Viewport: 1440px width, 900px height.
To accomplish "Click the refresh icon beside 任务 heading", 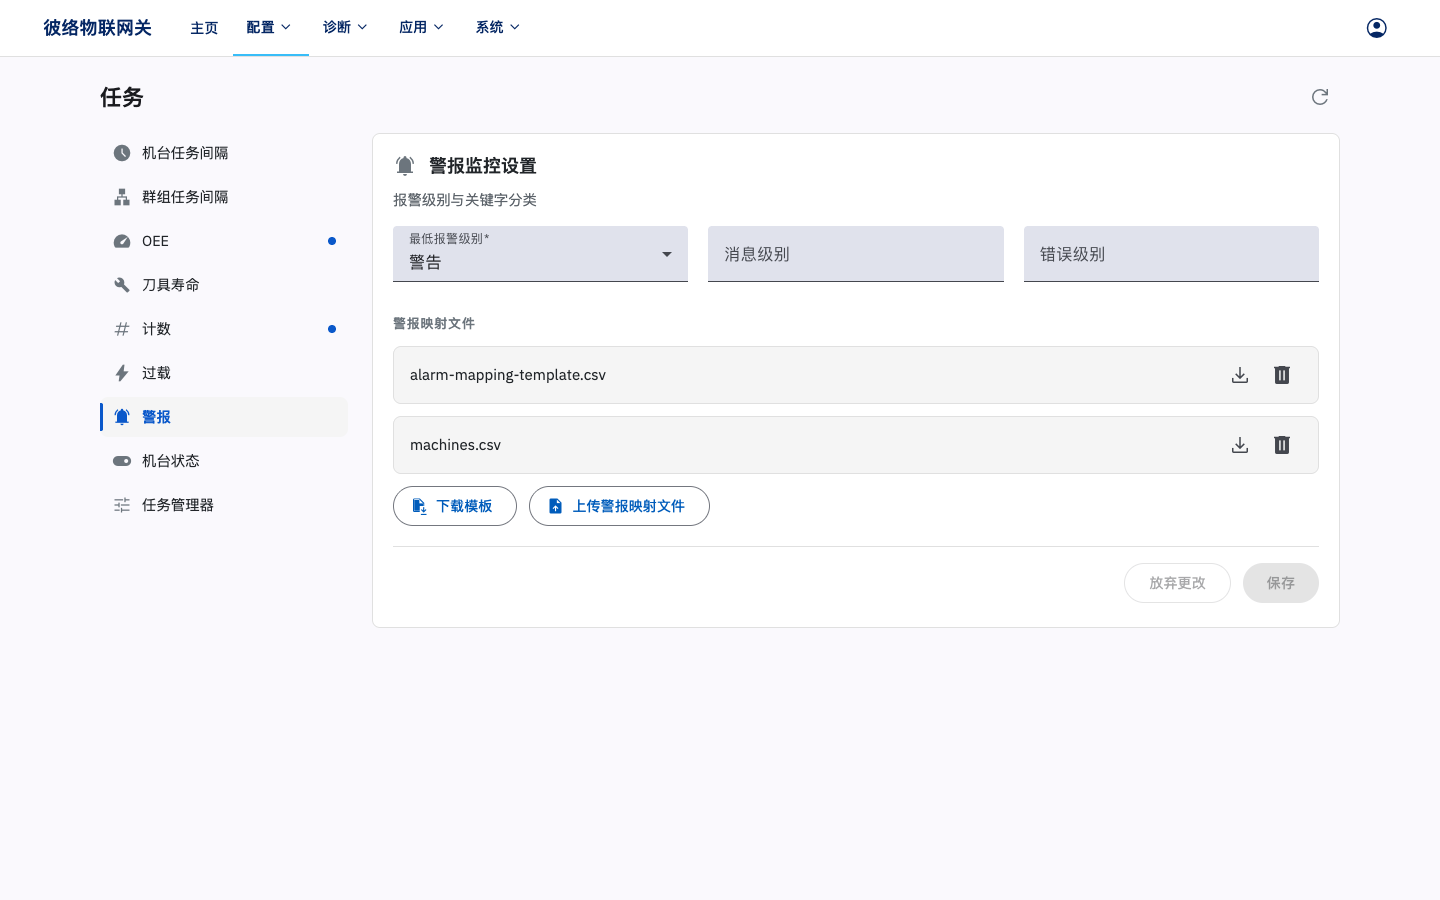I will tap(1320, 97).
